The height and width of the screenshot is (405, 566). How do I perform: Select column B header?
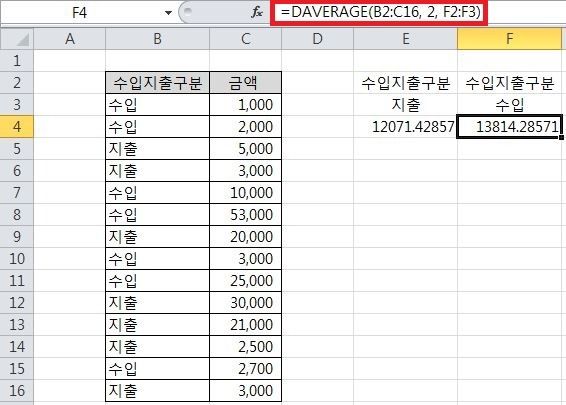[157, 39]
